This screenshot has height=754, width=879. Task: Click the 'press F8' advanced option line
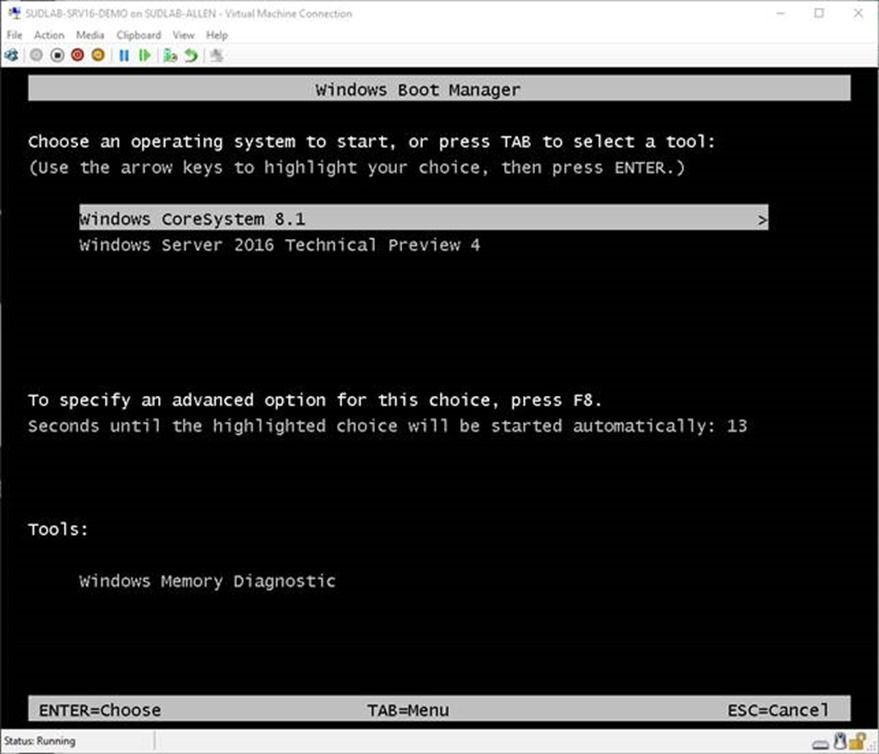315,400
